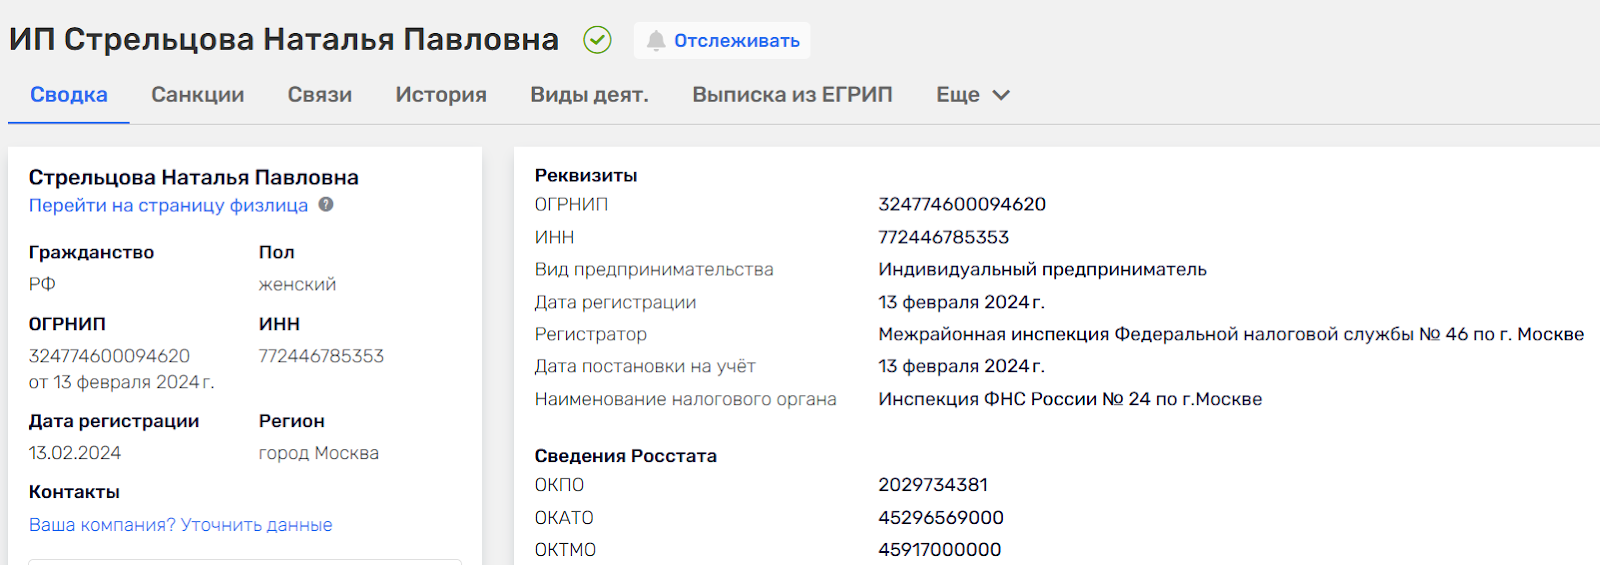
Task: Go to the История tab
Action: (441, 95)
